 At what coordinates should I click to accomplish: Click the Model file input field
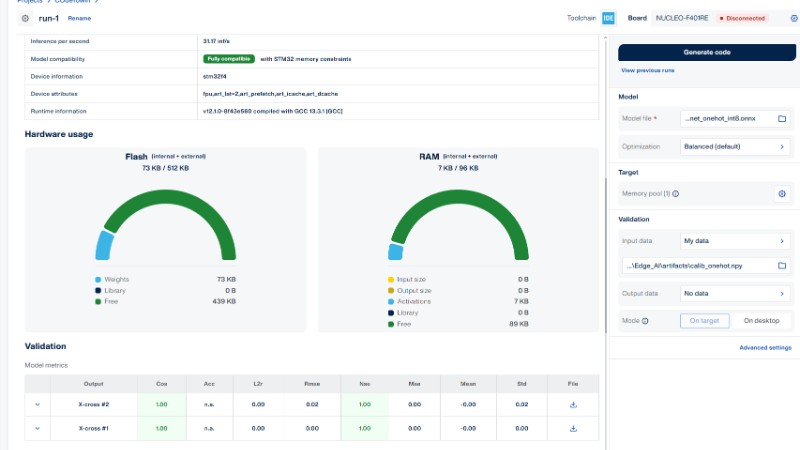[x=735, y=118]
